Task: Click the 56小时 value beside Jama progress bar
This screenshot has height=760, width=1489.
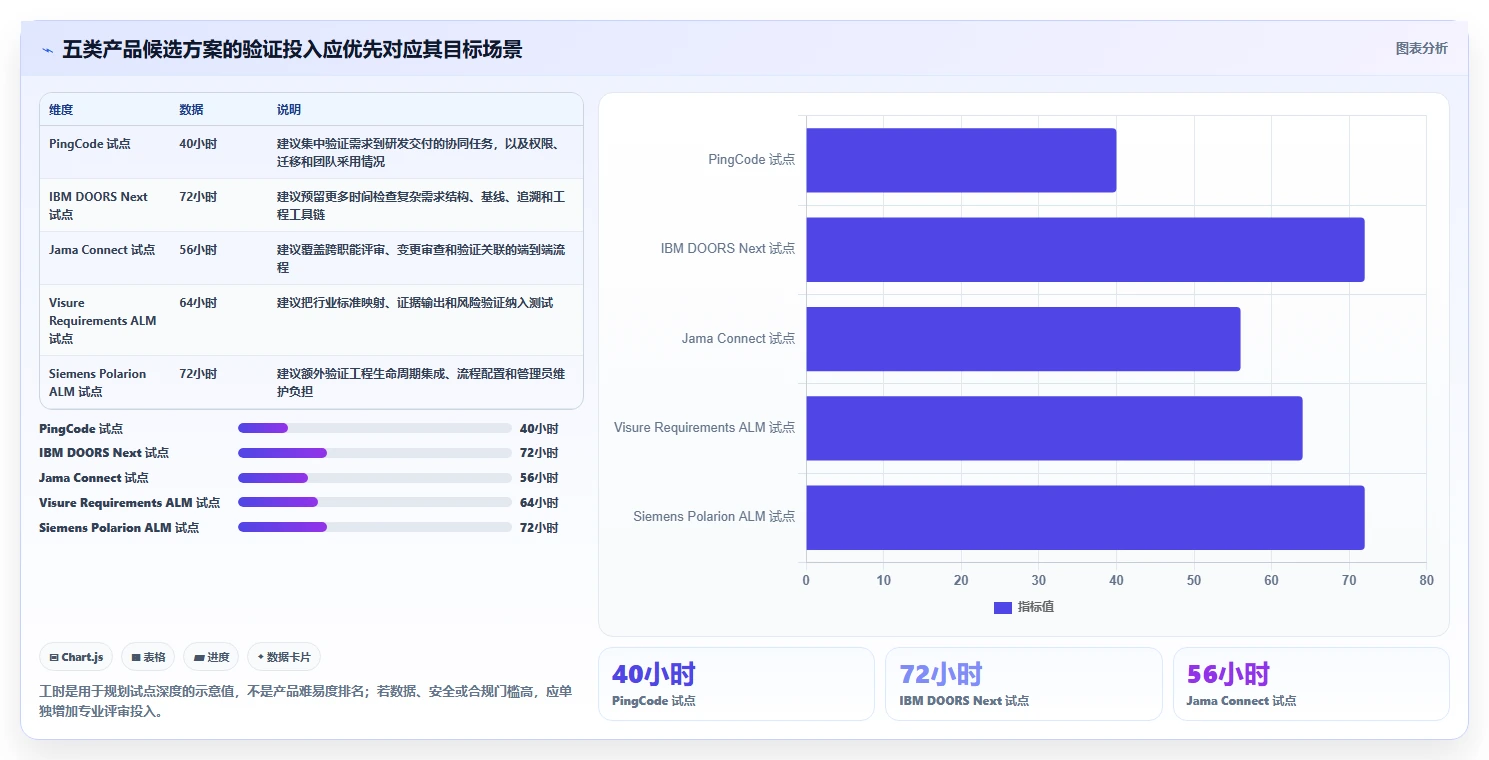Action: tap(539, 478)
